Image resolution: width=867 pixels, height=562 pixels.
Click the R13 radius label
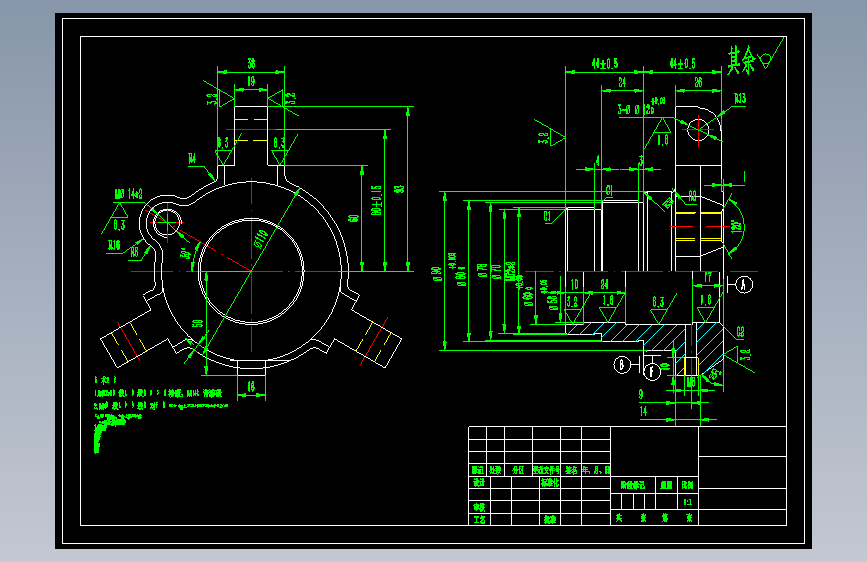coord(740,98)
